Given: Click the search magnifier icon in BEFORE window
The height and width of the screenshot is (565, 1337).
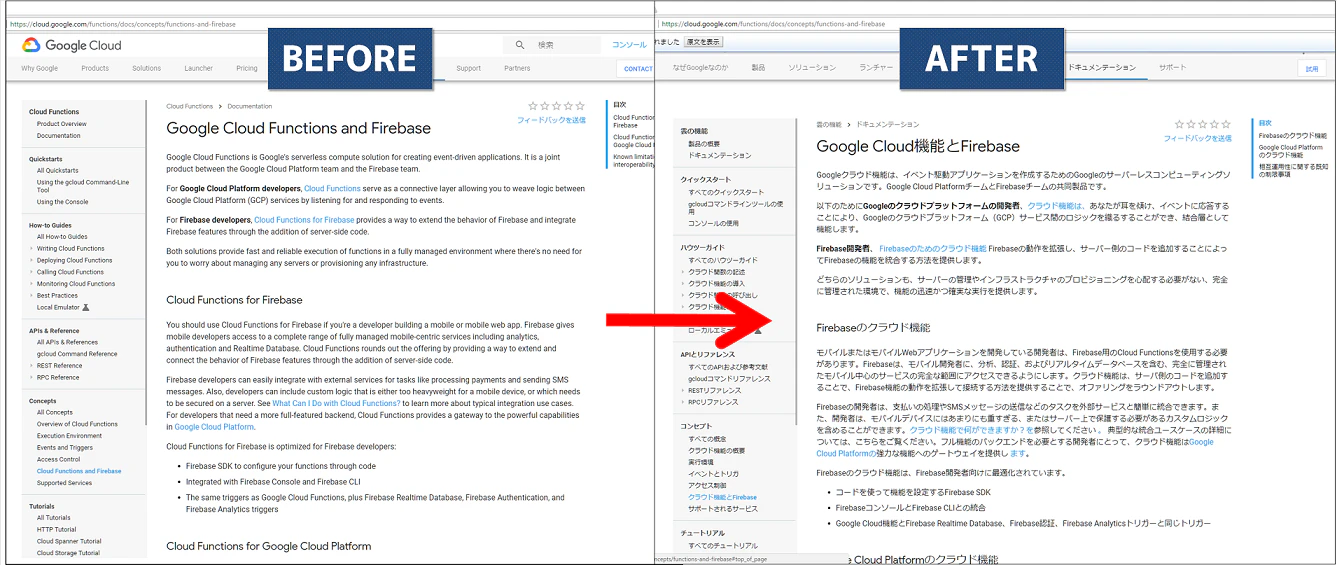Looking at the screenshot, I should 520,45.
